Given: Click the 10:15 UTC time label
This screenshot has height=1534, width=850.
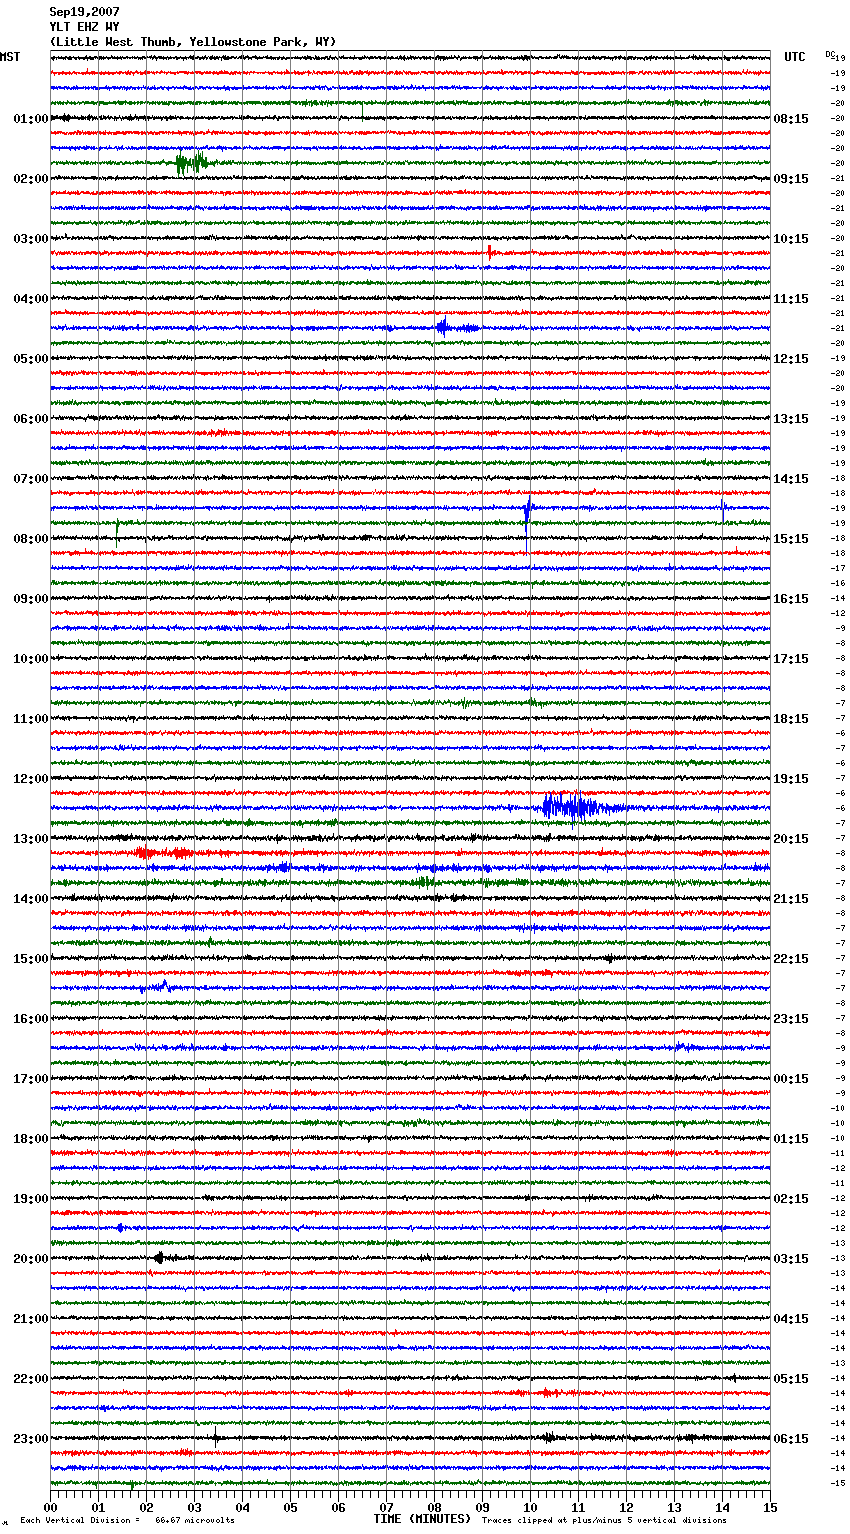Looking at the screenshot, I should point(791,239).
